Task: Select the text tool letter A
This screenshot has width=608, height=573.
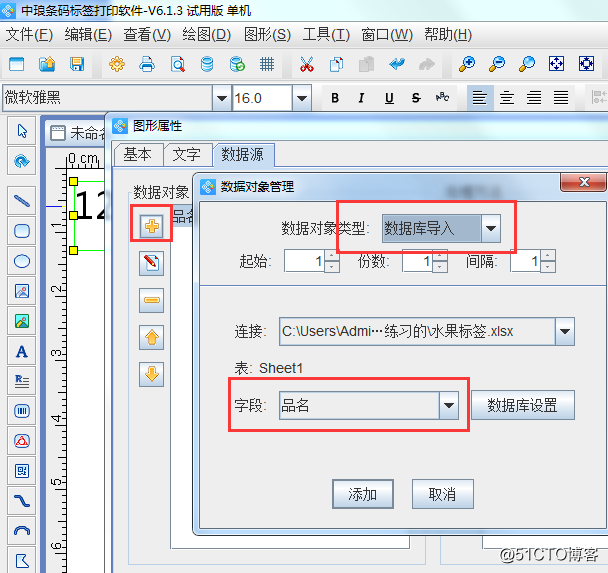Action: coord(22,351)
